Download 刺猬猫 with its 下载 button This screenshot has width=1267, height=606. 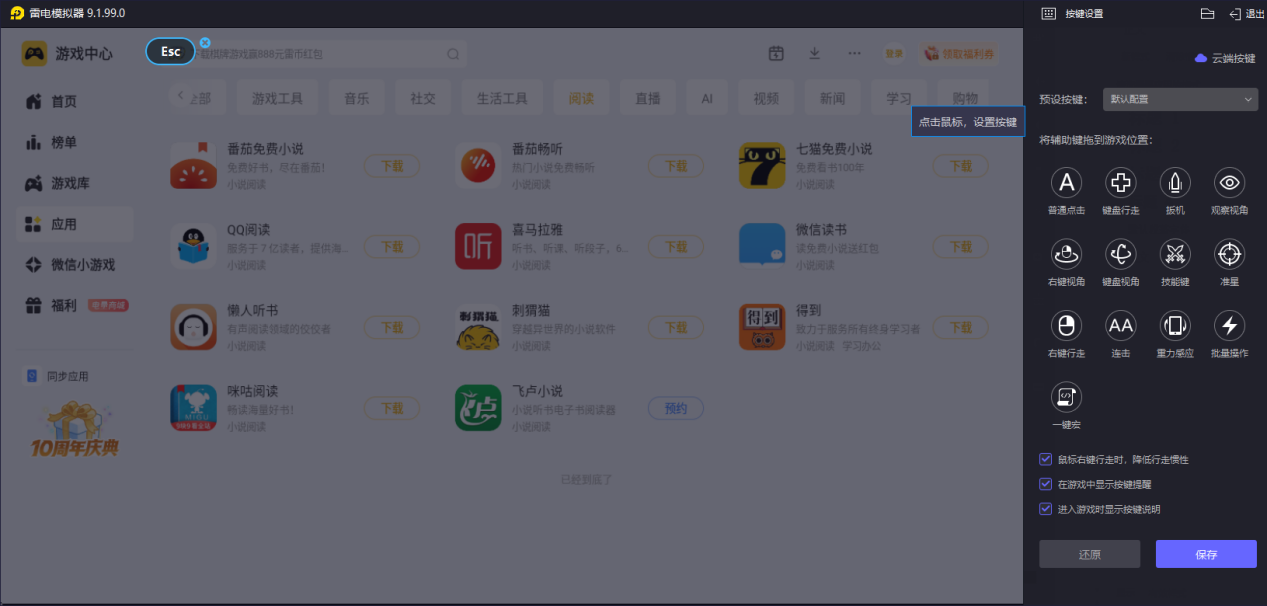click(x=676, y=328)
